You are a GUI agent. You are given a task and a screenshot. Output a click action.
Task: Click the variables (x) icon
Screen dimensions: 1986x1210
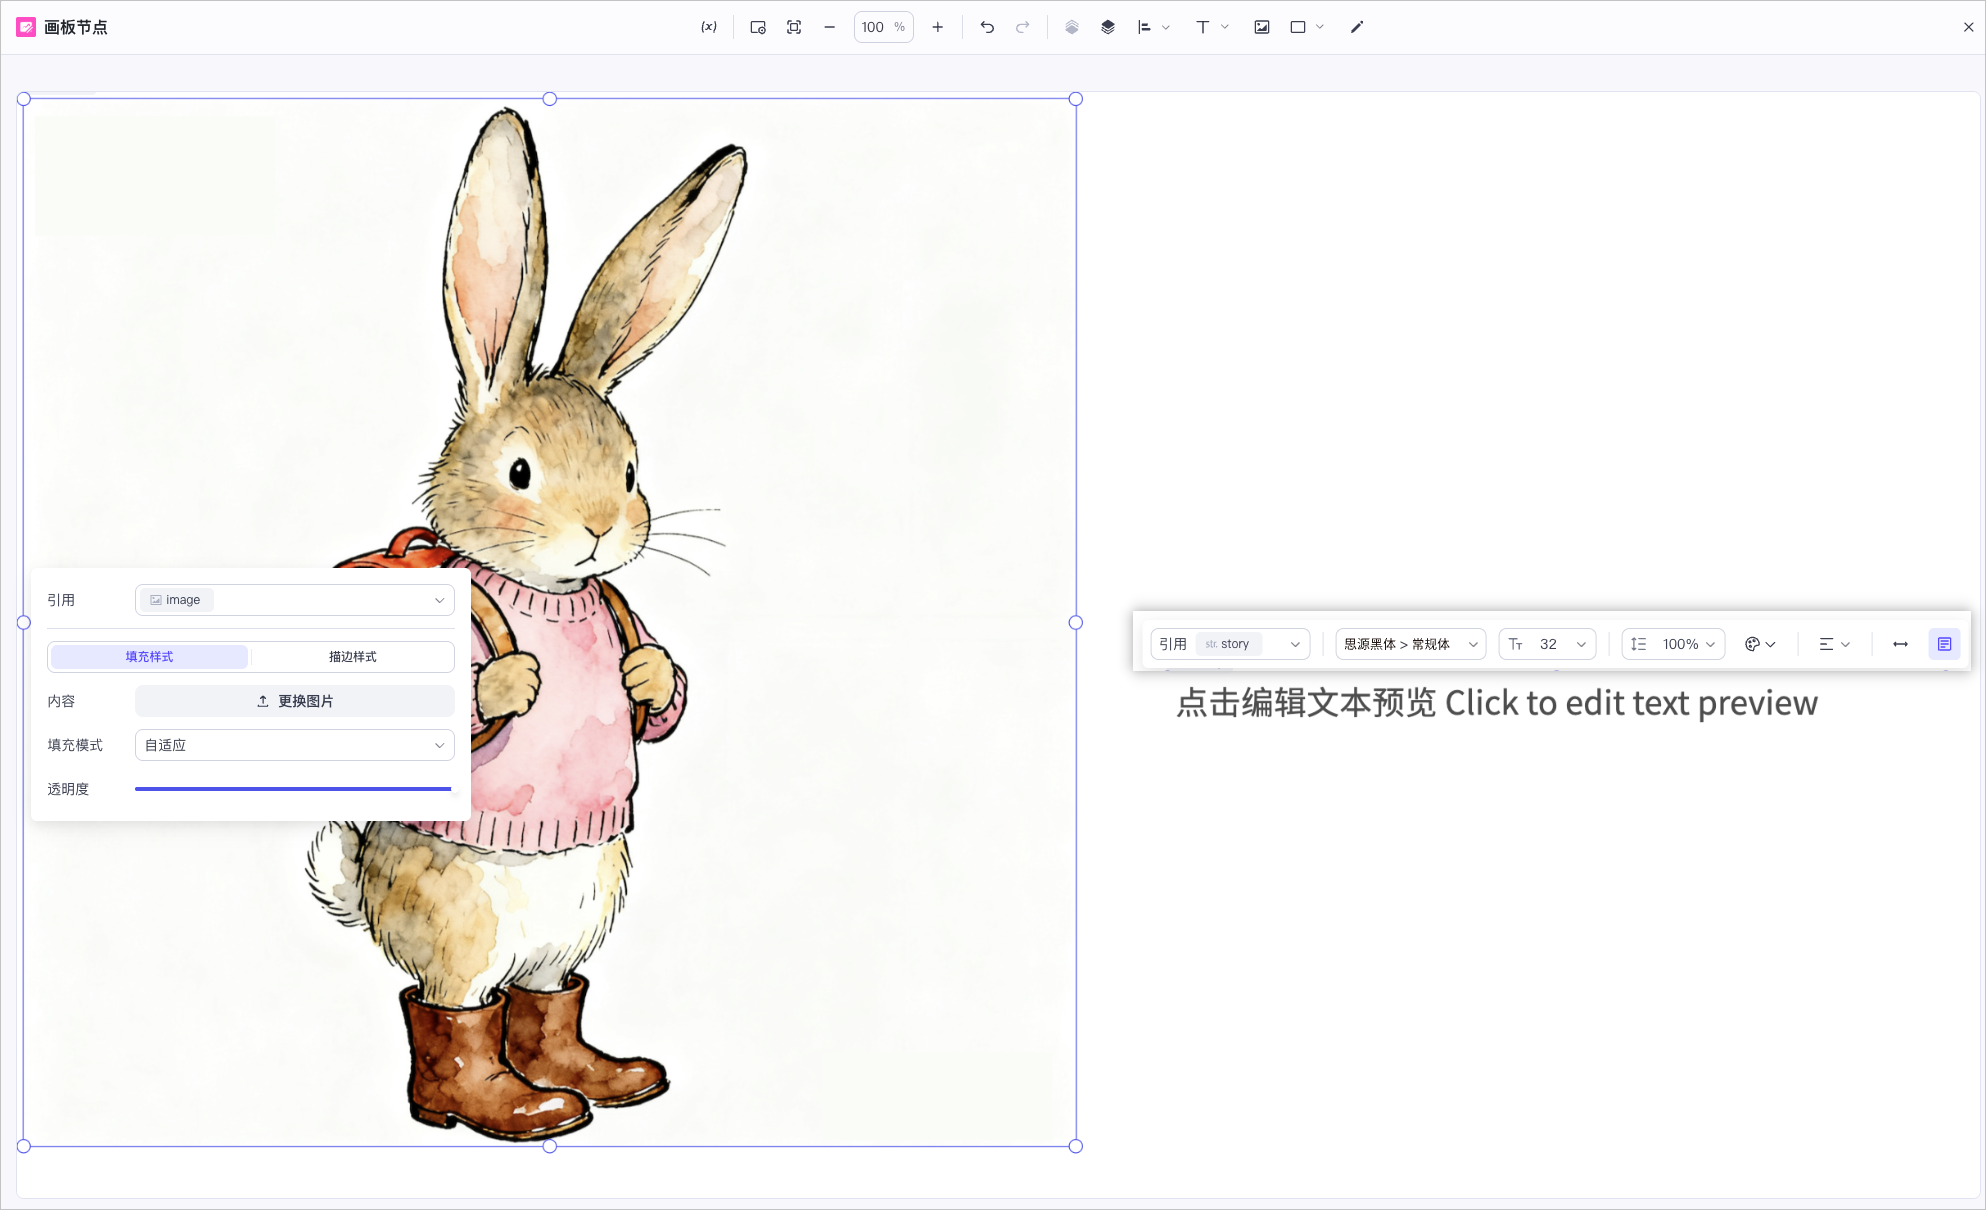tap(709, 27)
